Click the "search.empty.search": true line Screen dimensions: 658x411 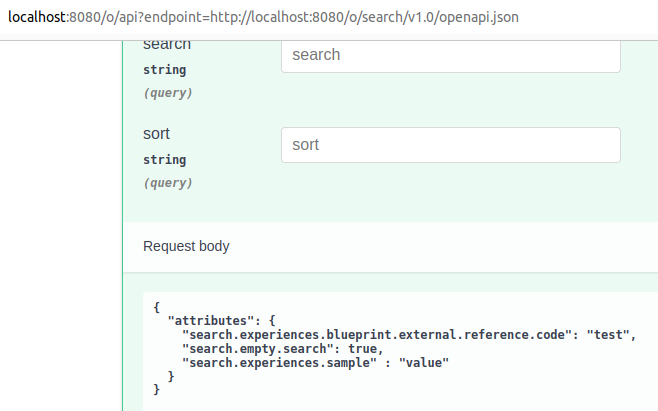coord(282,349)
